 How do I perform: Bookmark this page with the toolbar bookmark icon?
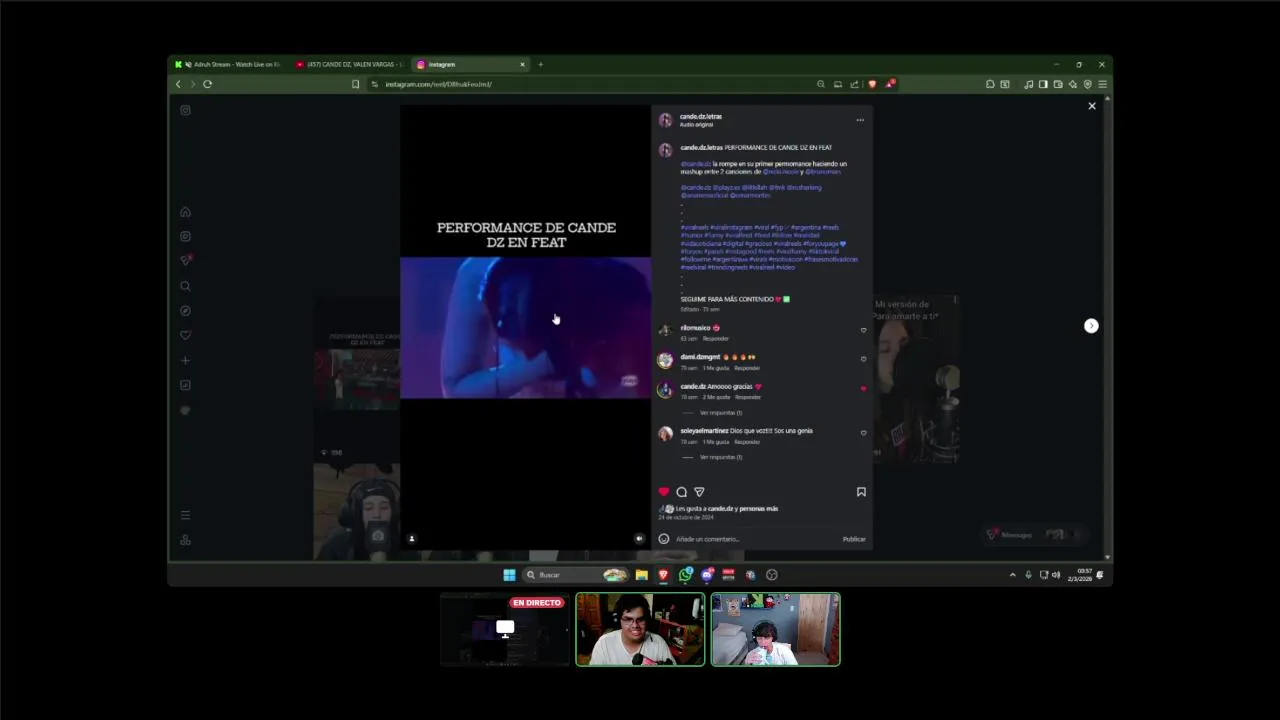tap(355, 84)
